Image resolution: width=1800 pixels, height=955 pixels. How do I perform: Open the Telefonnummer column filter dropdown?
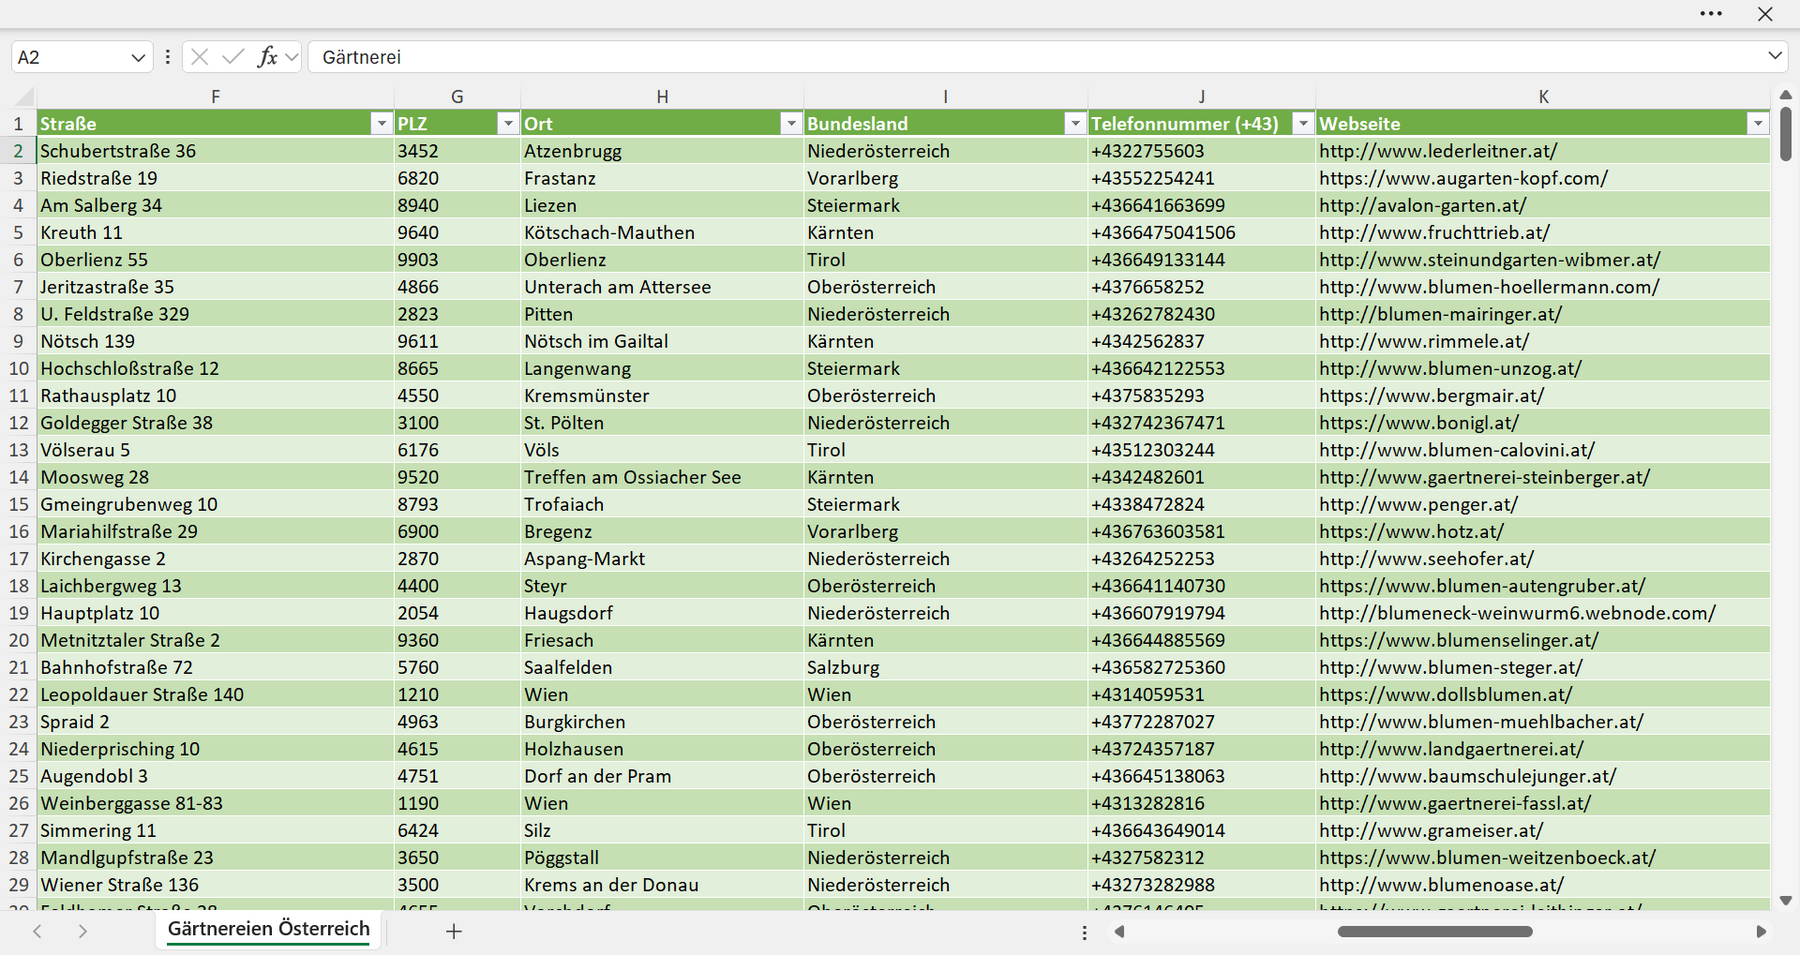tap(1303, 123)
